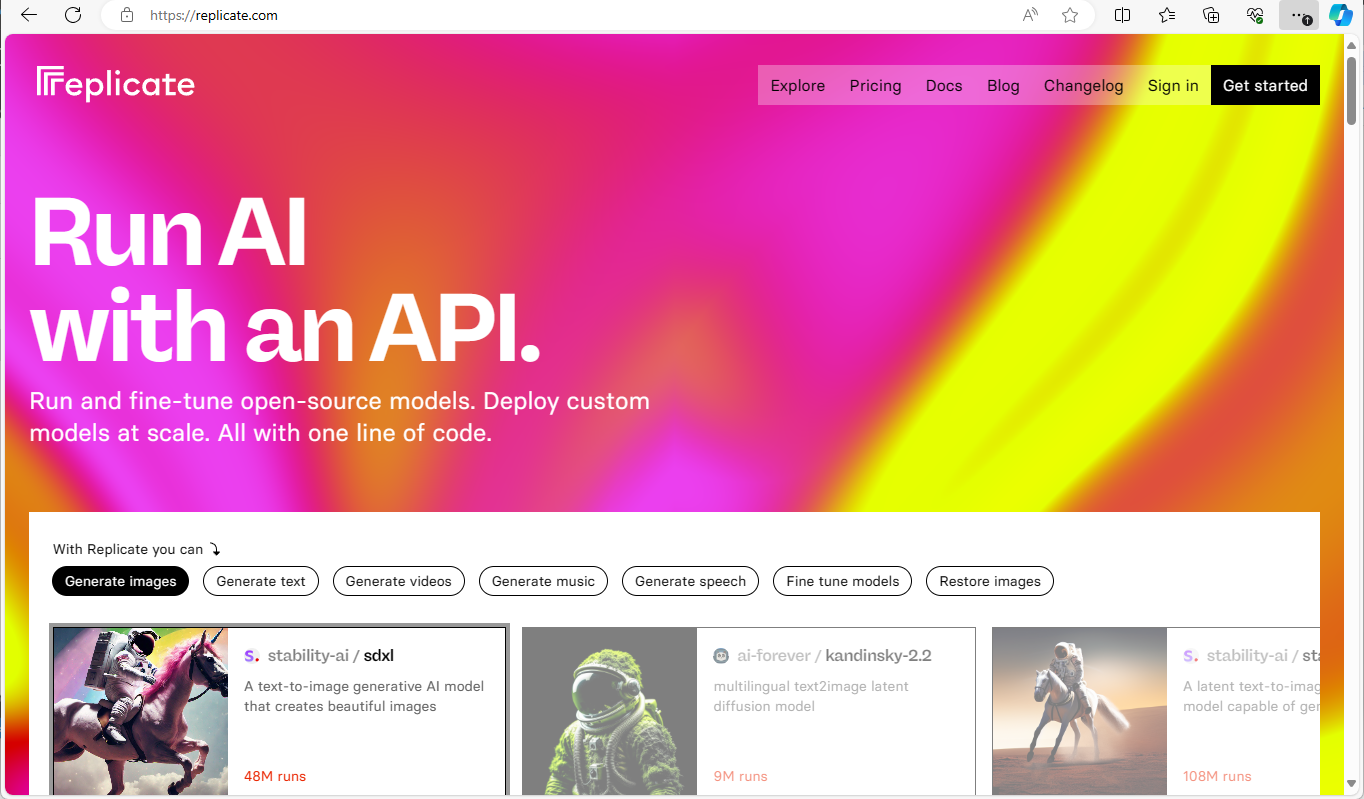Reload the page with the refresh icon
This screenshot has height=799, width=1364.
point(73,15)
